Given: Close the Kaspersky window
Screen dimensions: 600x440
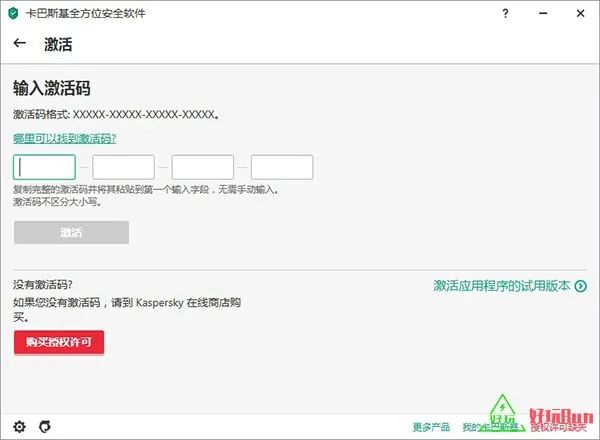Looking at the screenshot, I should click(580, 13).
